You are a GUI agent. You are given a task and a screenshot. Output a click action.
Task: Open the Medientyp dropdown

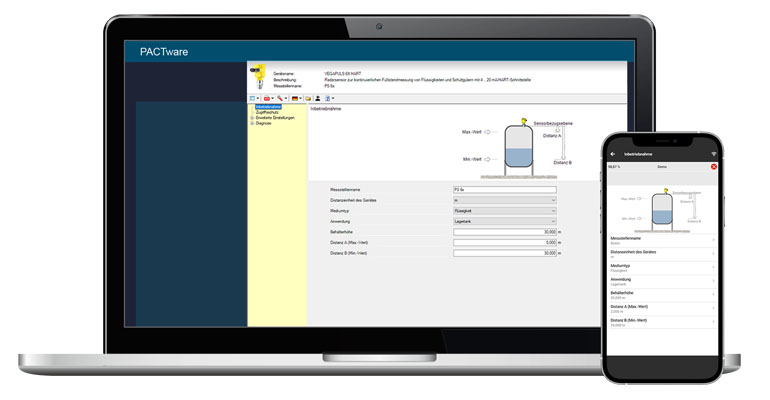click(504, 211)
